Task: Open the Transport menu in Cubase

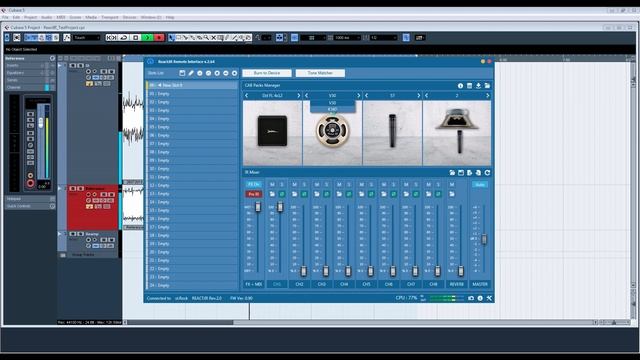Action: pos(110,18)
